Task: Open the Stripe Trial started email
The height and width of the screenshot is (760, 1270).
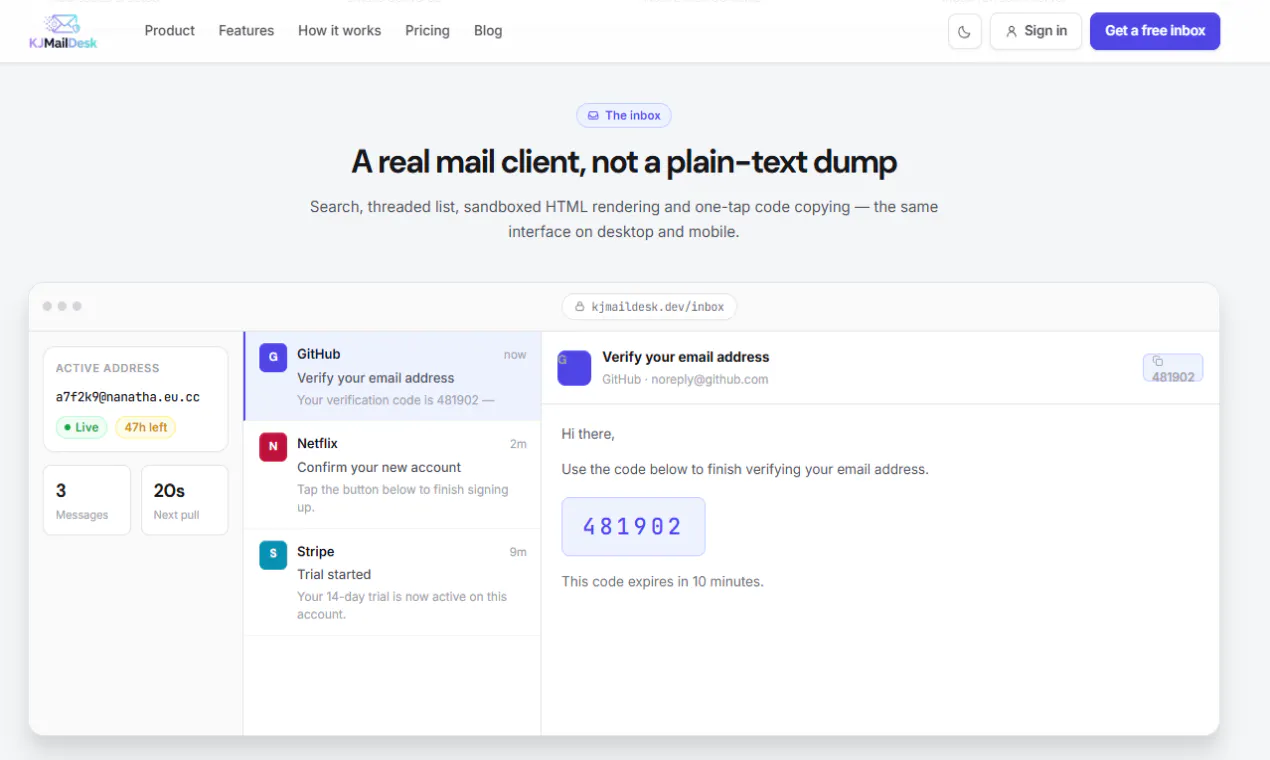Action: tap(392, 582)
